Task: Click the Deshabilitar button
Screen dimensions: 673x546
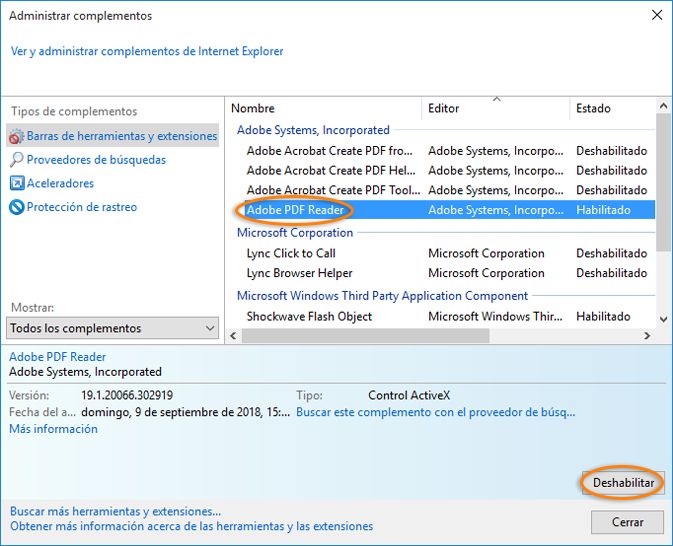Action: click(x=623, y=483)
